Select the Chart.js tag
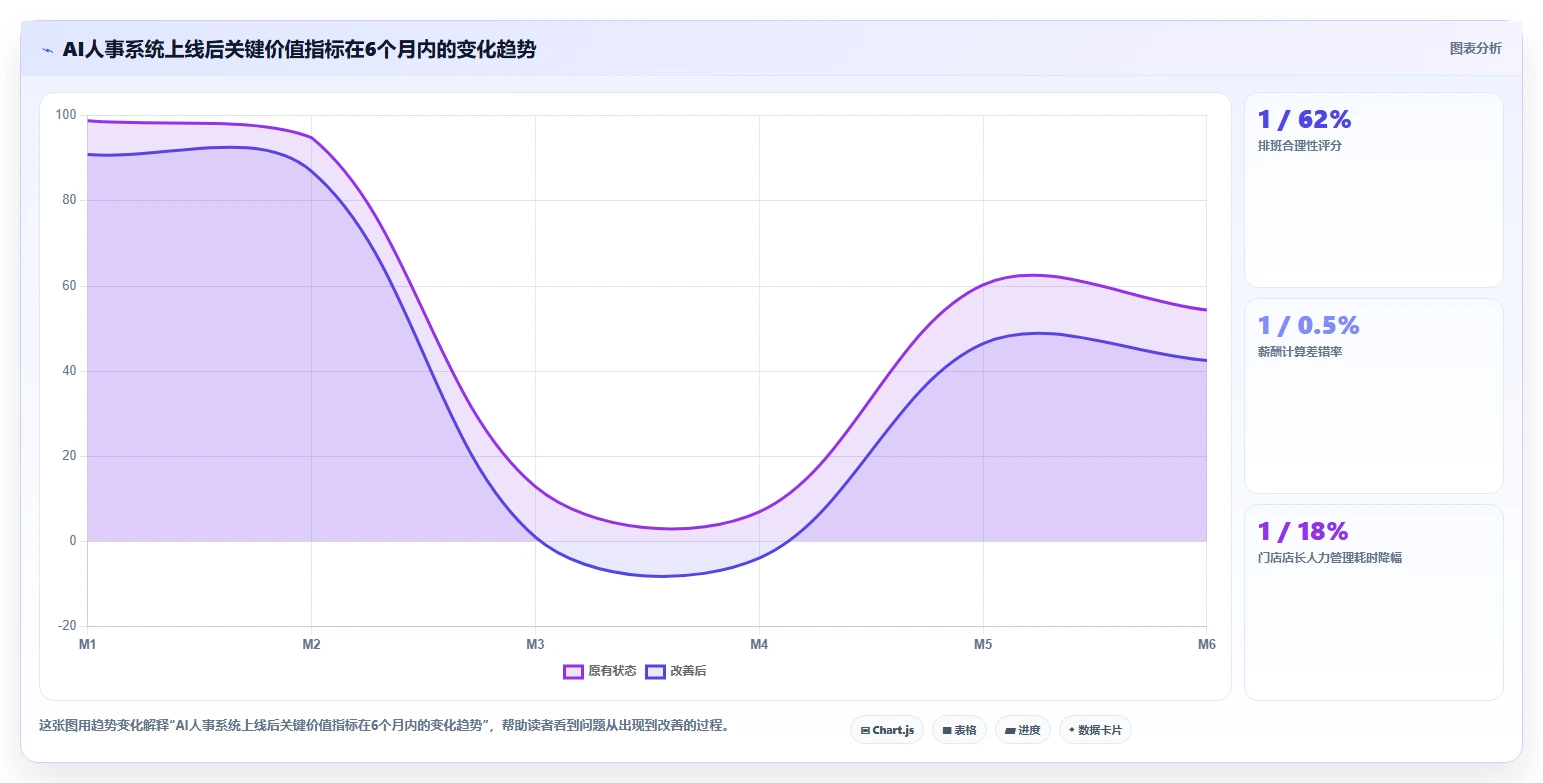Viewport: 1543px width, 783px height. [x=887, y=730]
